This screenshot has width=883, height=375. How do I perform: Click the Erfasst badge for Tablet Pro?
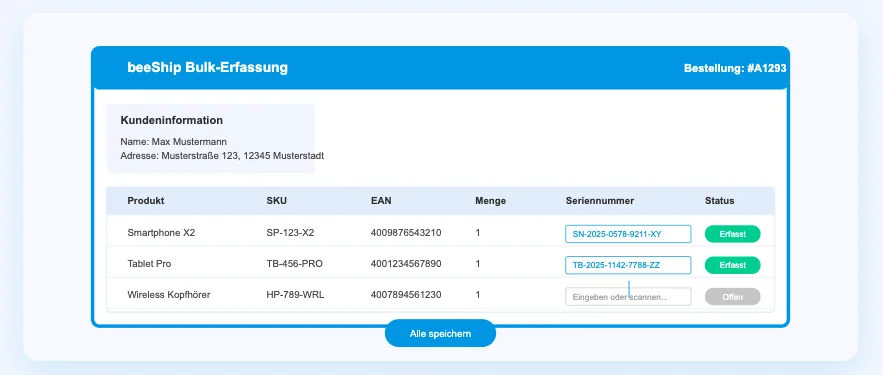[732, 265]
